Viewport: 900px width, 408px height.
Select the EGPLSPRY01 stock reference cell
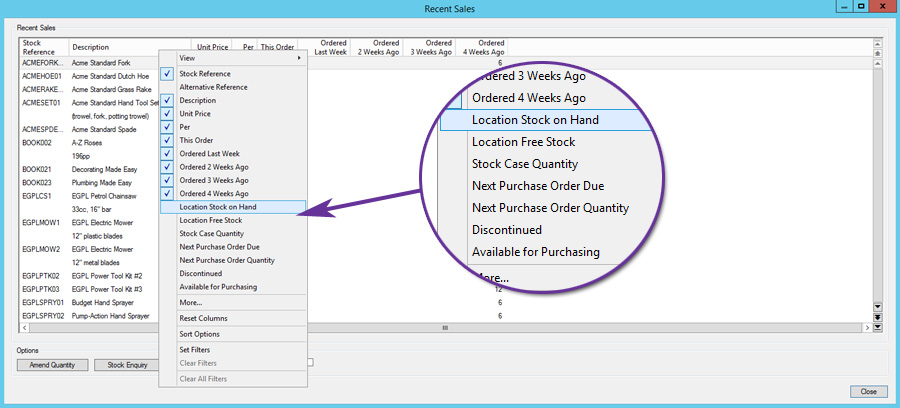coord(43,302)
